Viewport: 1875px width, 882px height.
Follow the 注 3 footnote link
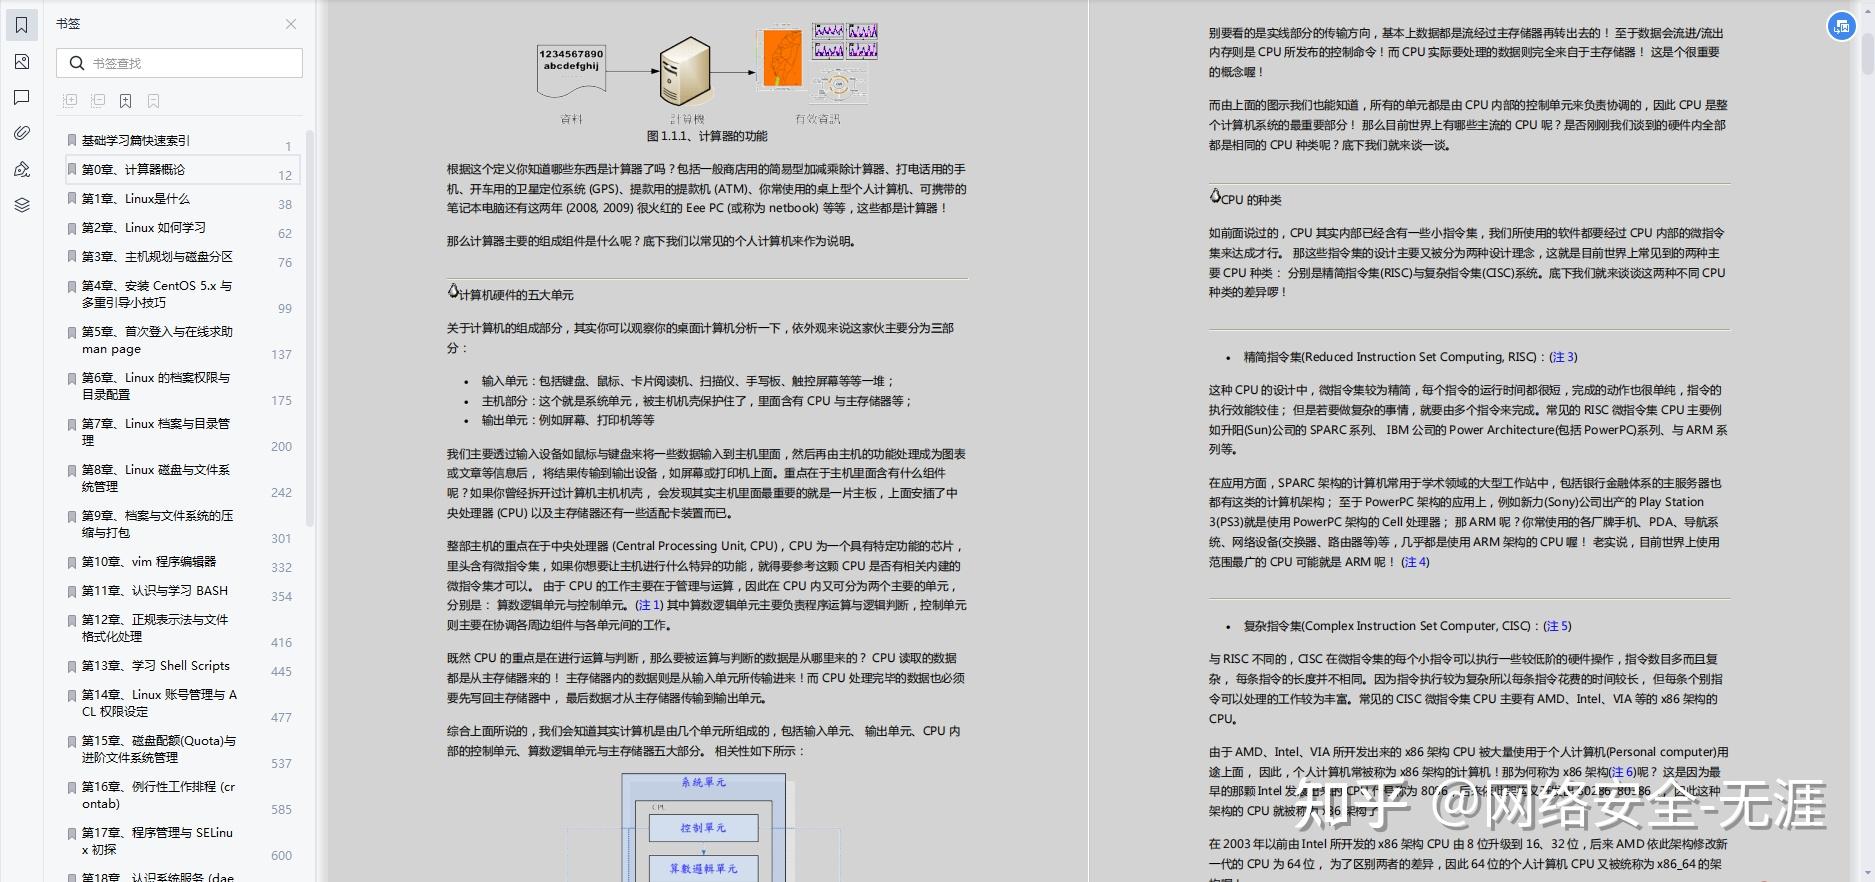(x=1563, y=357)
